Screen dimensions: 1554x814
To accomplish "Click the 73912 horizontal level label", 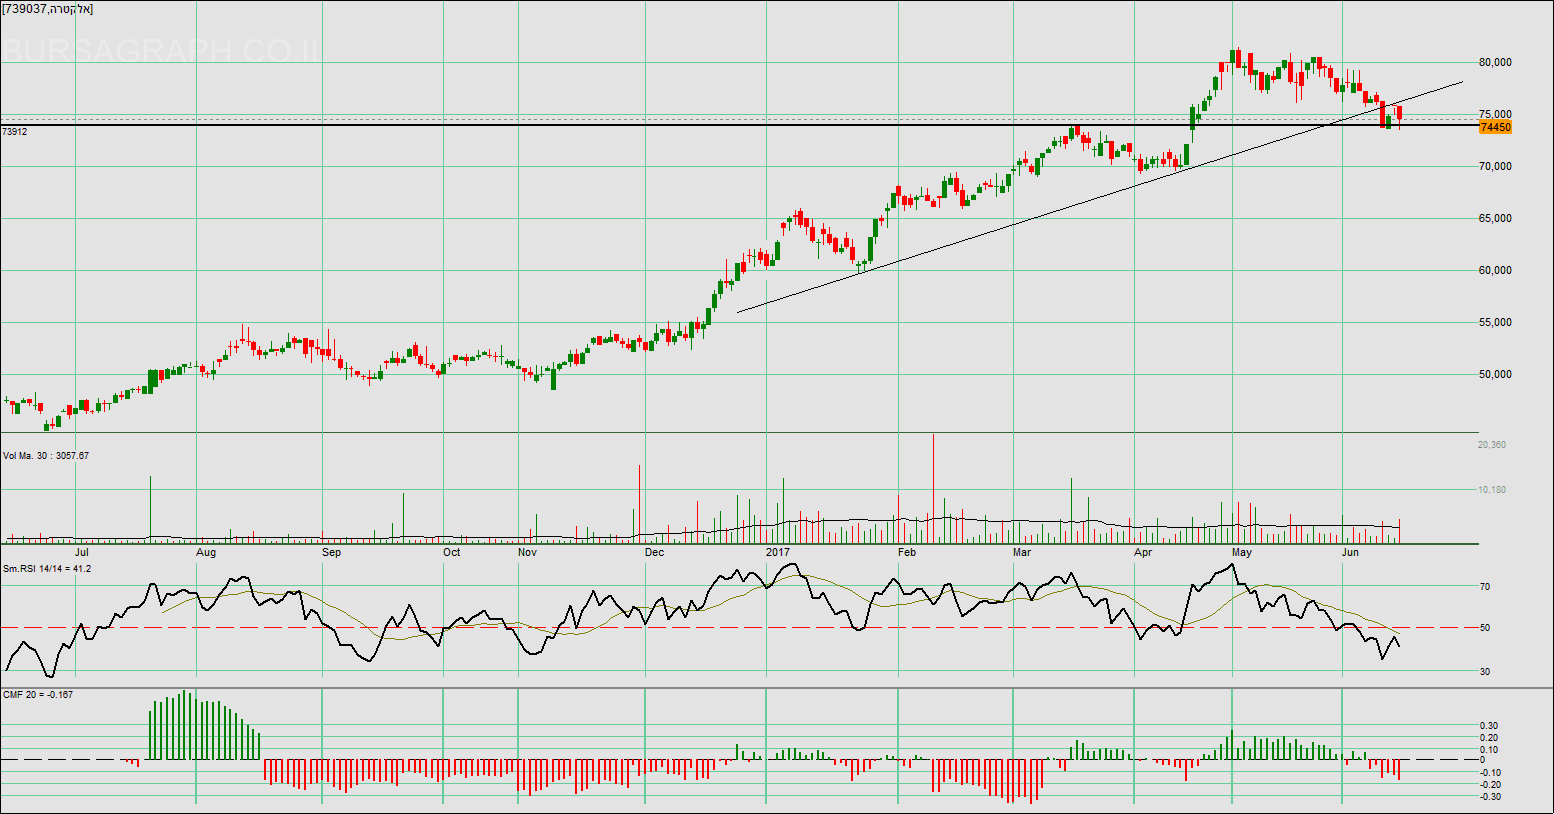I will 14,131.
